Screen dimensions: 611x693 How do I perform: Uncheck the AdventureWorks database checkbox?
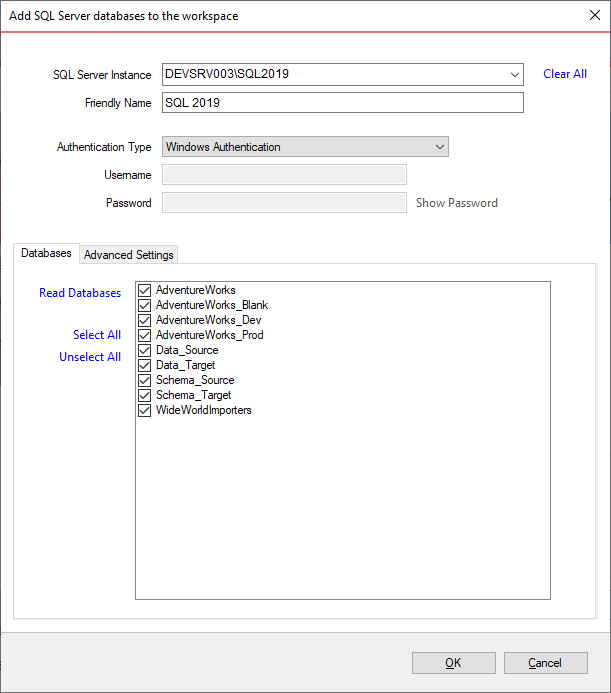point(145,290)
